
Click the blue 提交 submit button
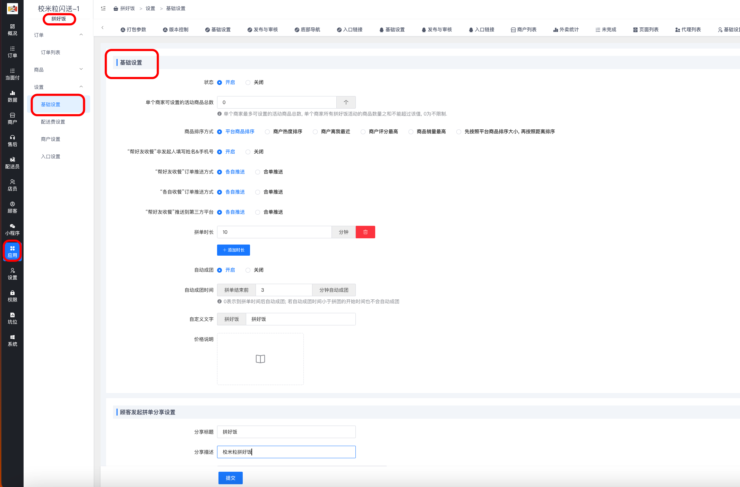coord(230,477)
